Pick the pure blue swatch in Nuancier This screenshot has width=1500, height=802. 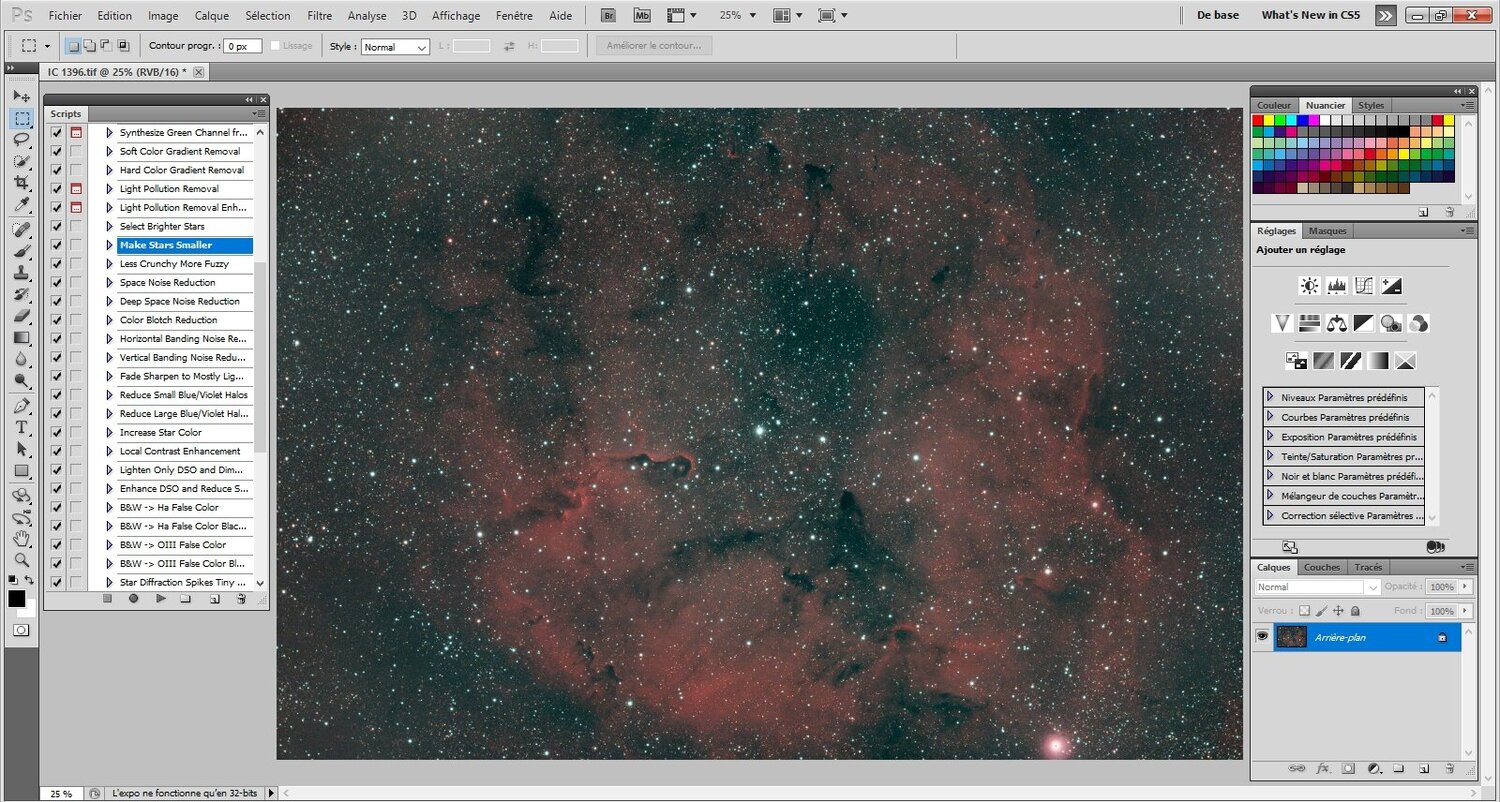point(1303,121)
